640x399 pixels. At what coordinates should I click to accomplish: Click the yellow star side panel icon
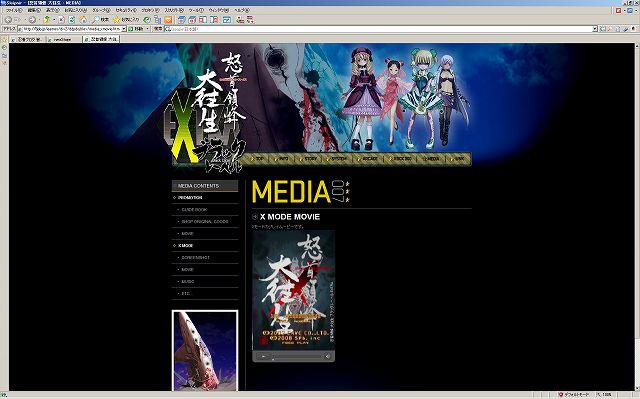click(4, 40)
